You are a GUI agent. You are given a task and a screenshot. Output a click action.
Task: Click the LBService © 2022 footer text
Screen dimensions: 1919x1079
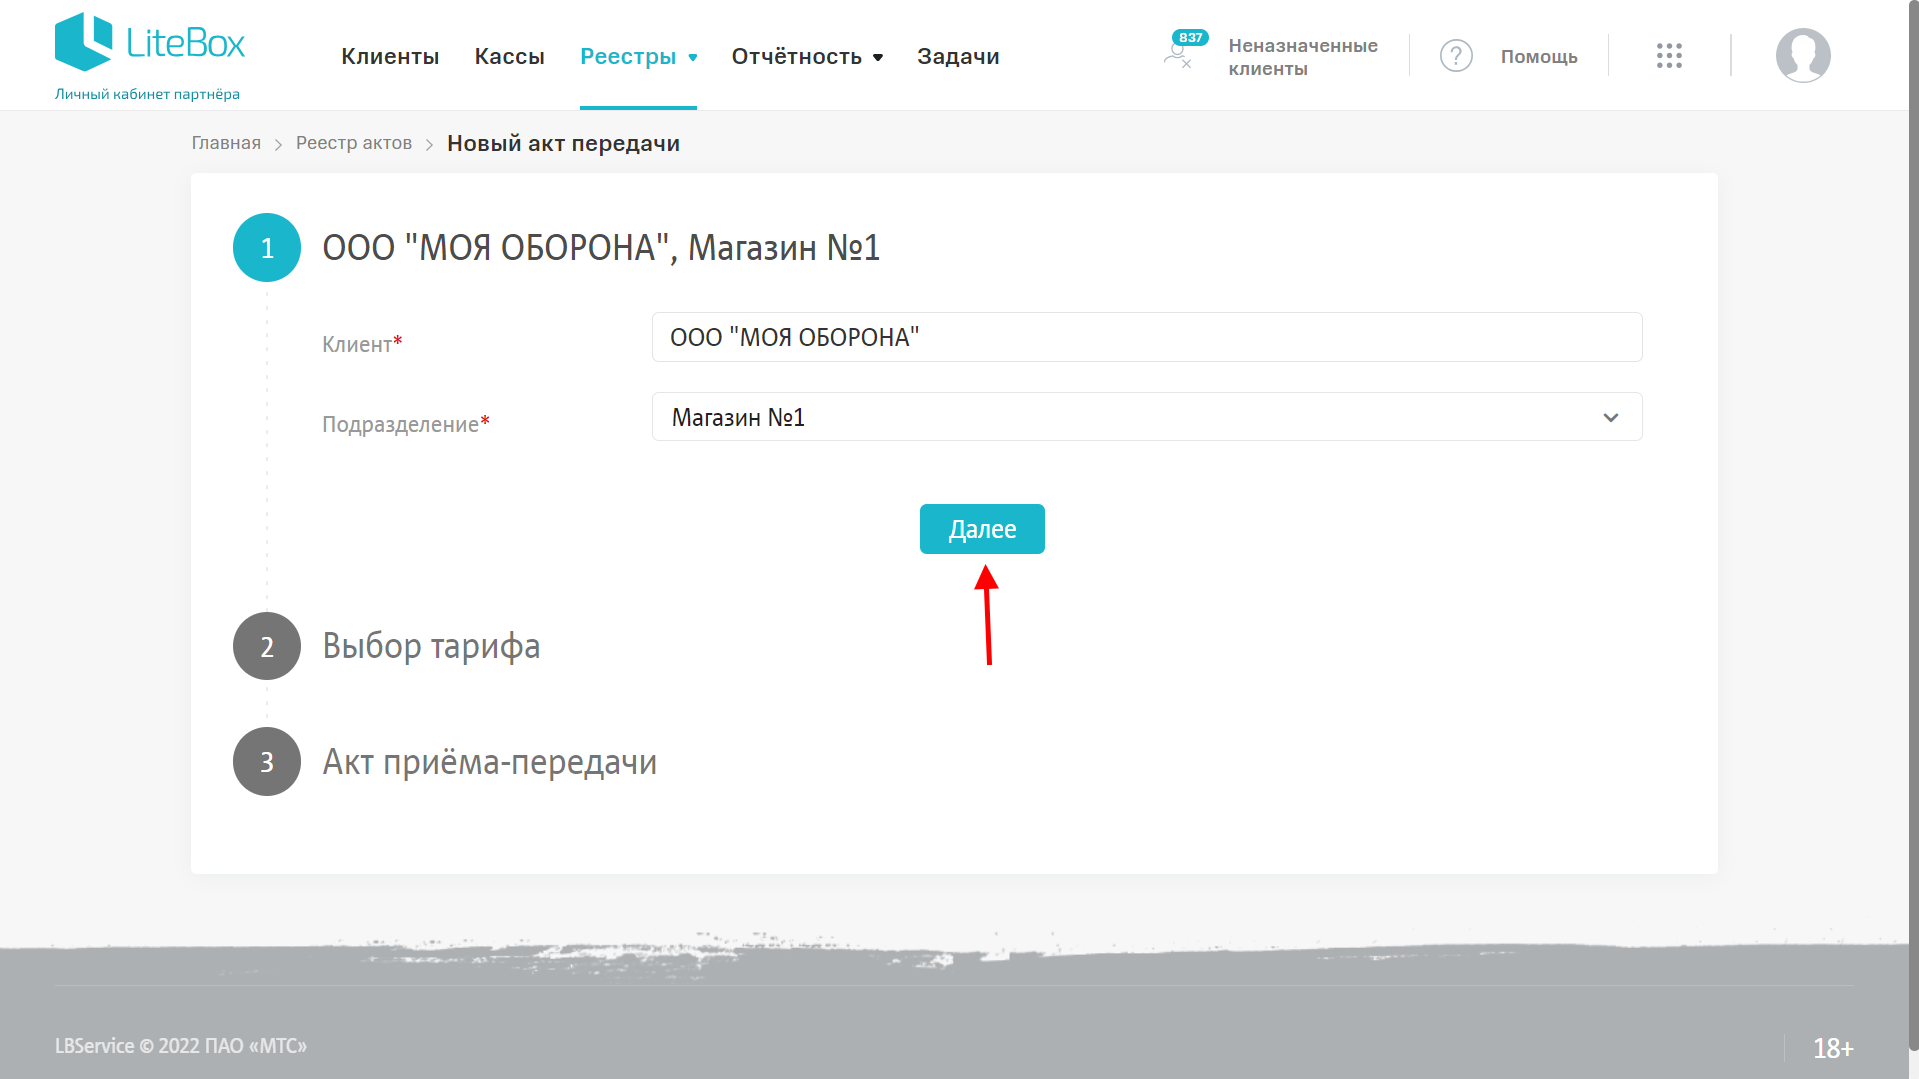[x=181, y=1046]
